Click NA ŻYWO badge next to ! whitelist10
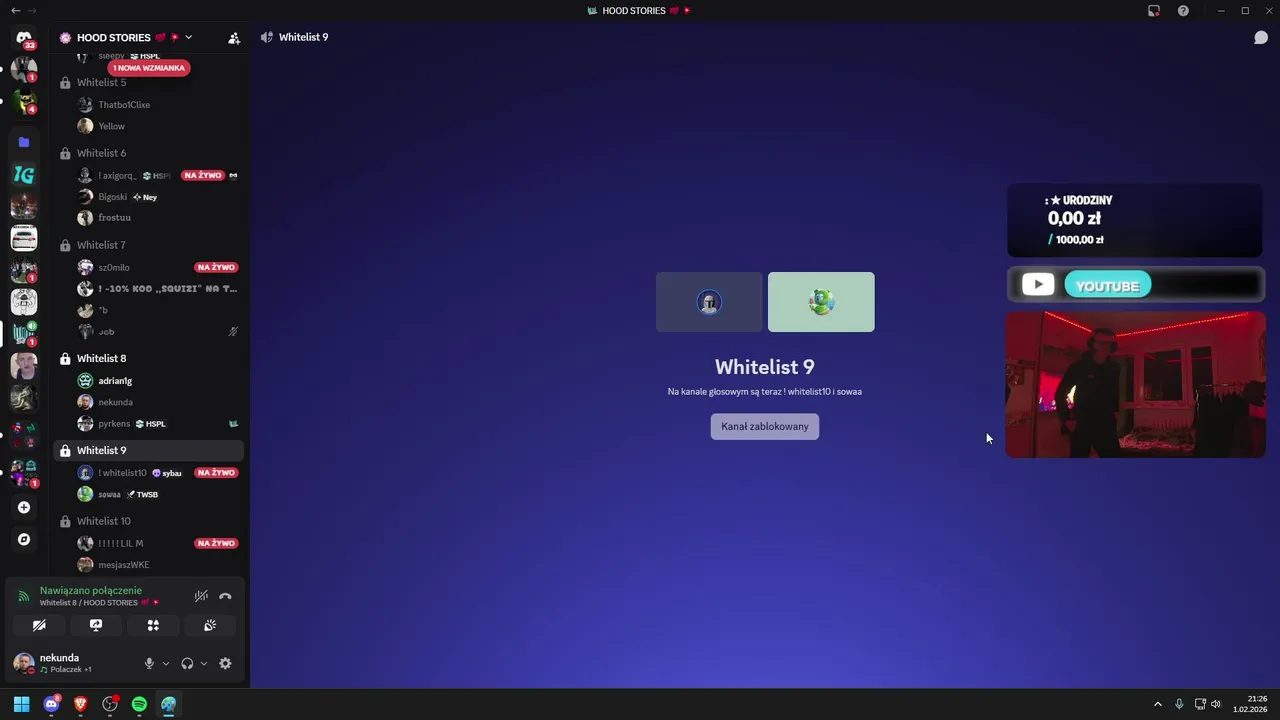1280x720 pixels. pyautogui.click(x=216, y=473)
